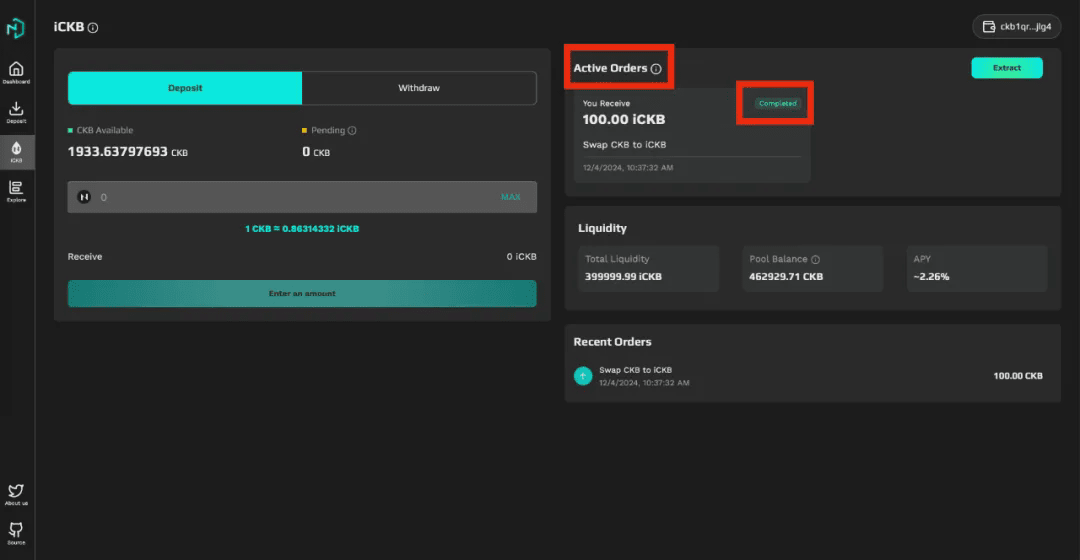Viewport: 1080px width, 560px height.
Task: Open the Dashboard page from sidebar
Action: click(x=16, y=72)
